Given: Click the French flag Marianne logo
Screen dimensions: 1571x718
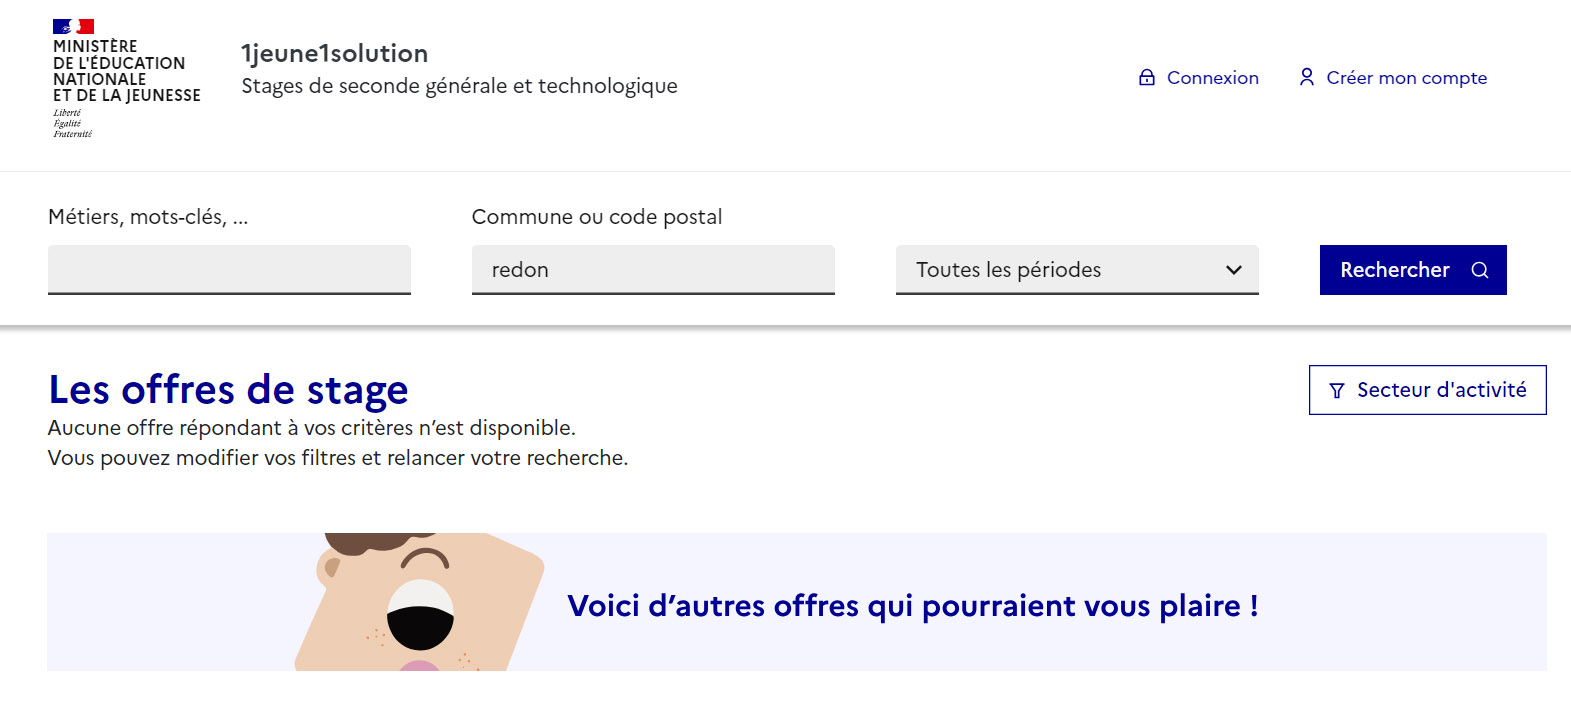Looking at the screenshot, I should pos(73,27).
